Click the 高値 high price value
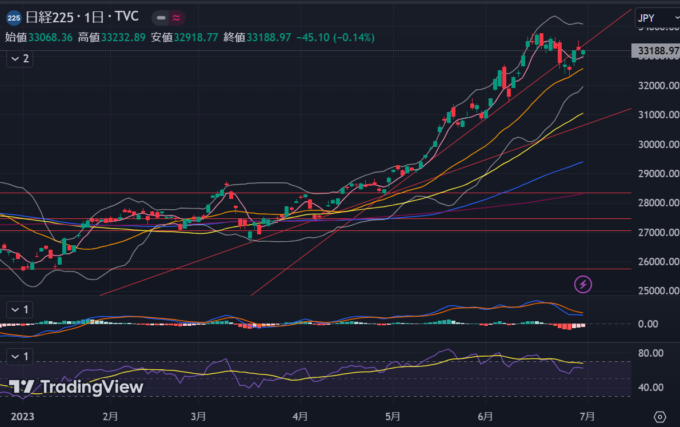 pos(119,37)
